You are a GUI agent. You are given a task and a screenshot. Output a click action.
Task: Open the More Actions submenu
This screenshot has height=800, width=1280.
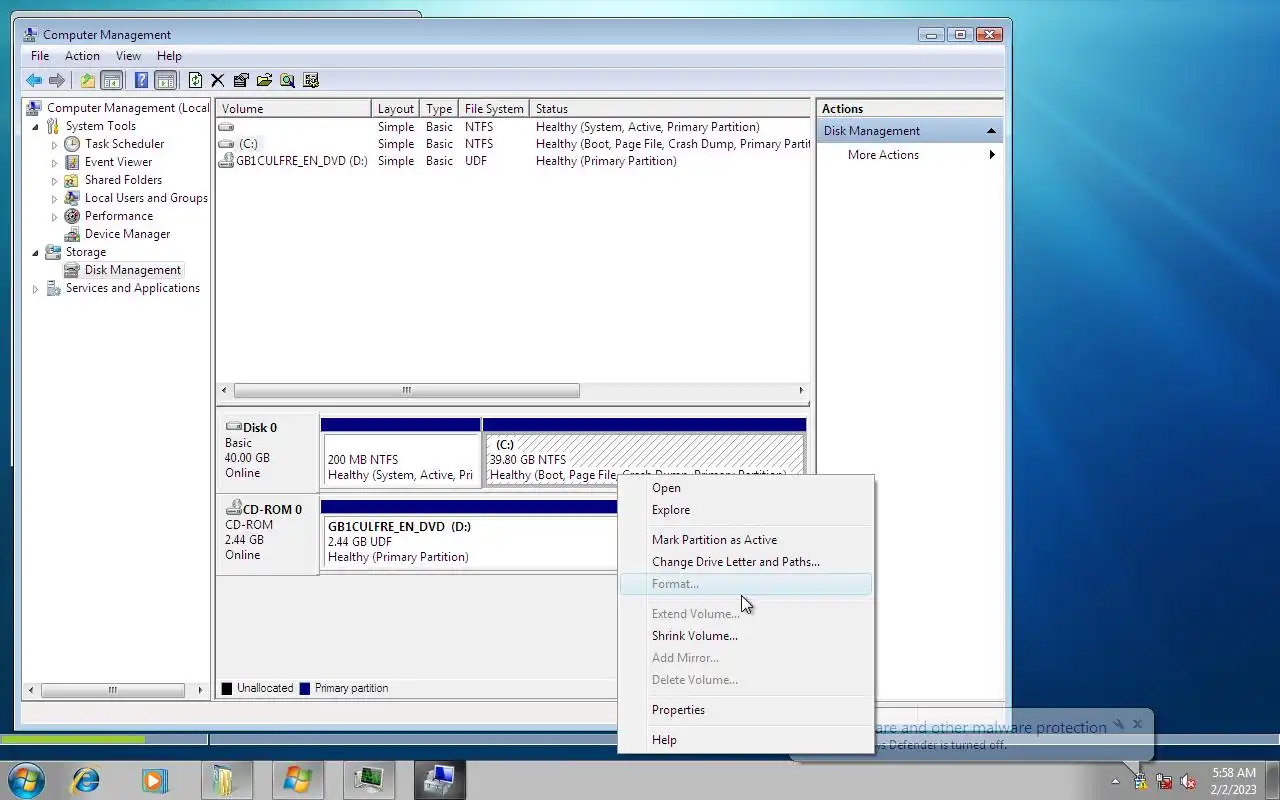click(909, 155)
